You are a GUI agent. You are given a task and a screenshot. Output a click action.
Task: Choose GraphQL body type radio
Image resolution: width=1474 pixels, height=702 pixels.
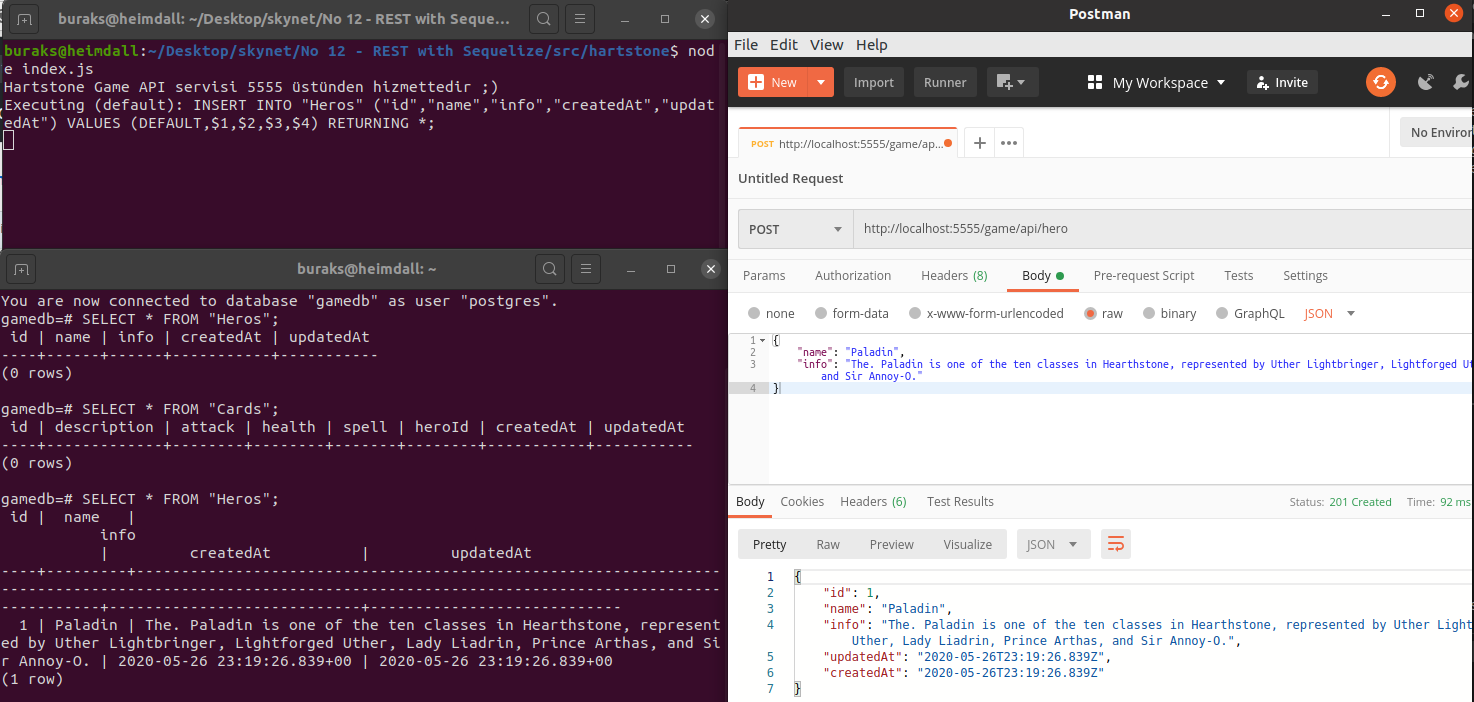tap(1222, 313)
